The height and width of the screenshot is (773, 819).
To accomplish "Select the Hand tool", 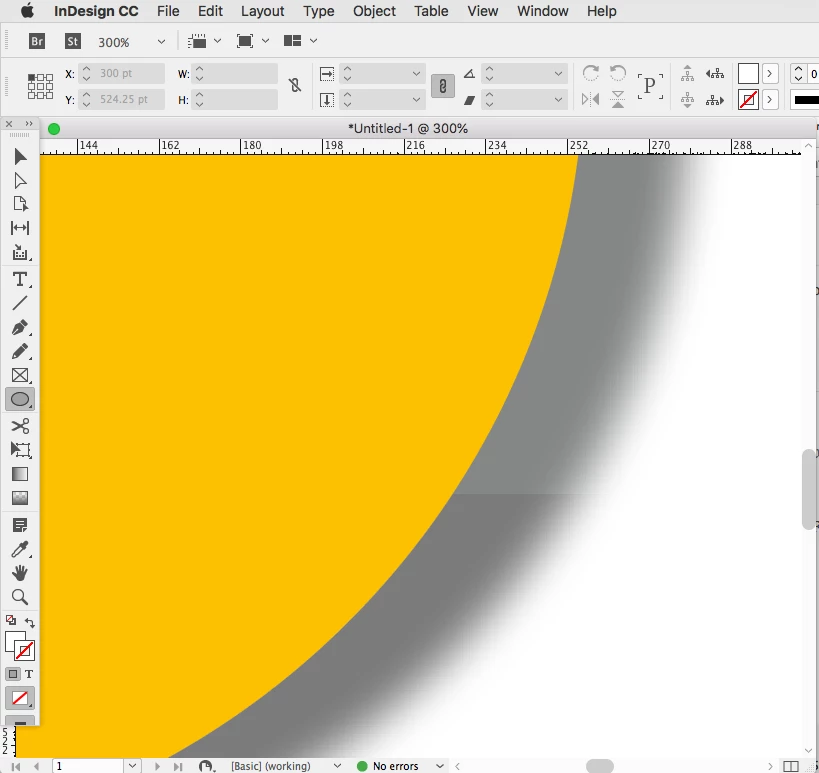I will pos(20,573).
